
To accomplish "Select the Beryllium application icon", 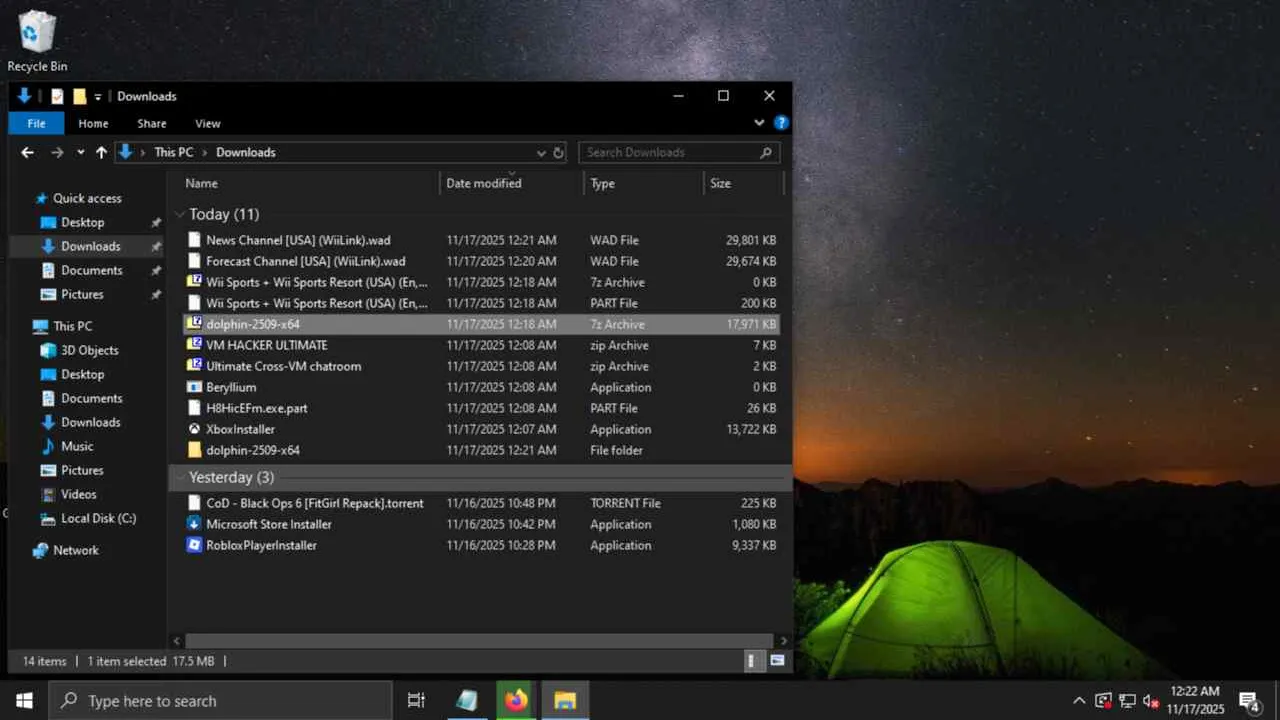I will [x=195, y=387].
